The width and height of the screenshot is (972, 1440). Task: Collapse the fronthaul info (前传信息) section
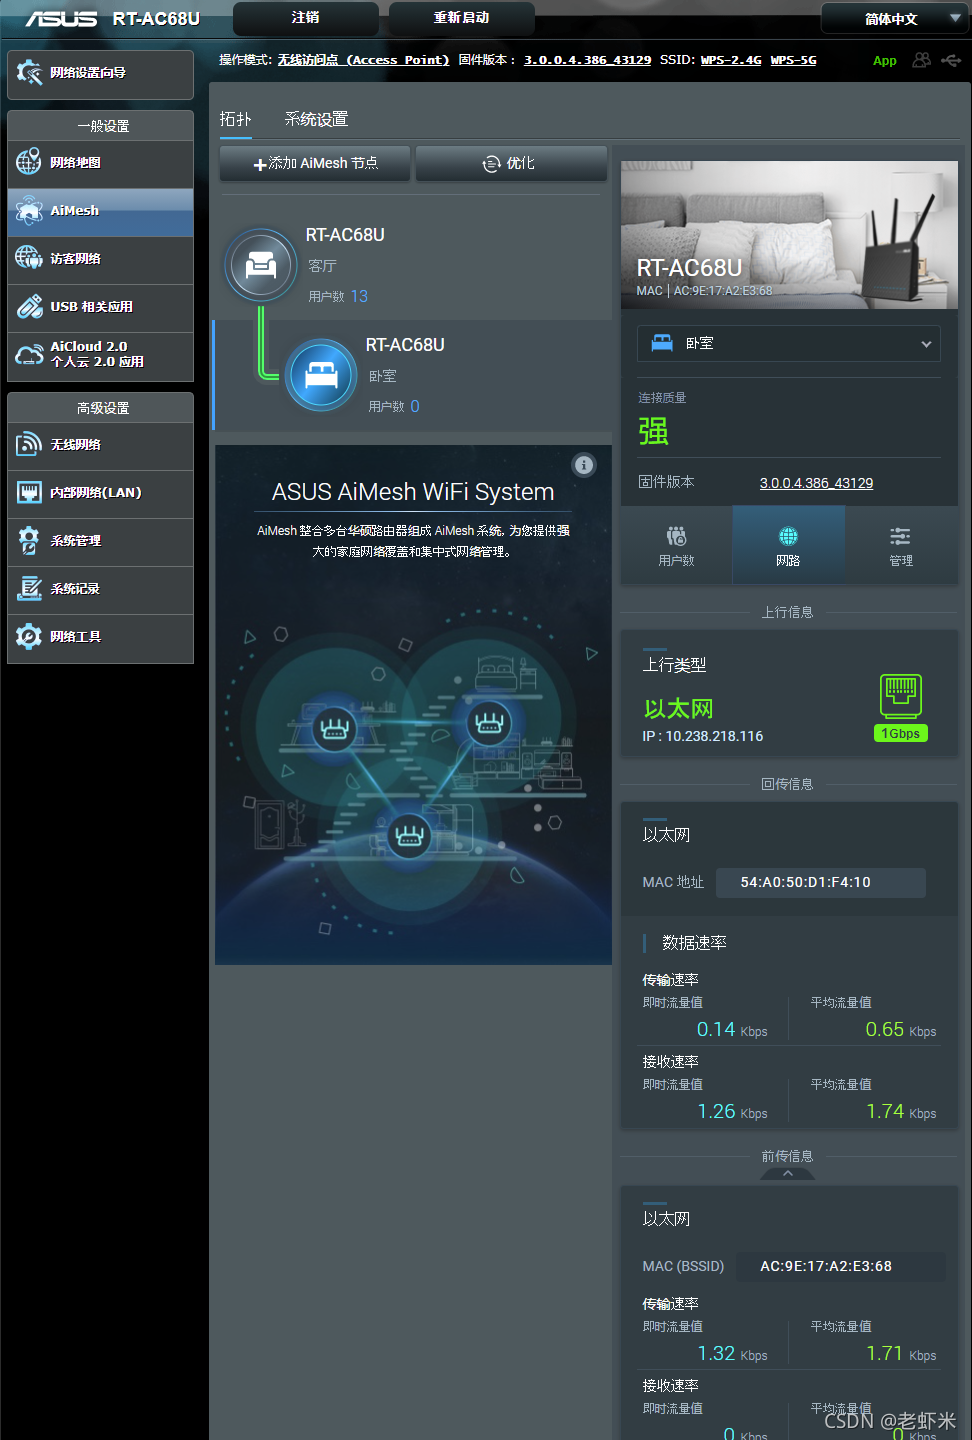787,1174
